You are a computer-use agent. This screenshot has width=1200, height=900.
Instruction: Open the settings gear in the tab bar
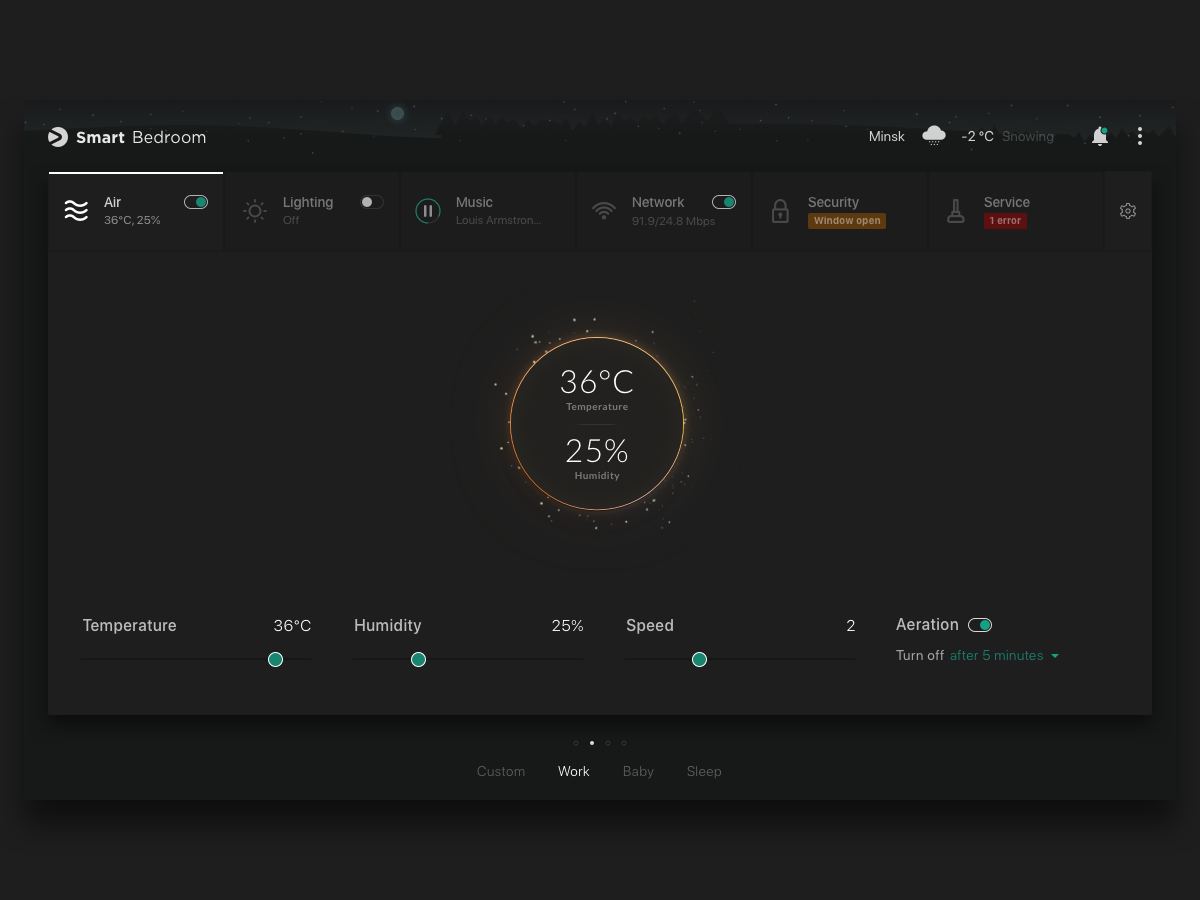coord(1128,211)
